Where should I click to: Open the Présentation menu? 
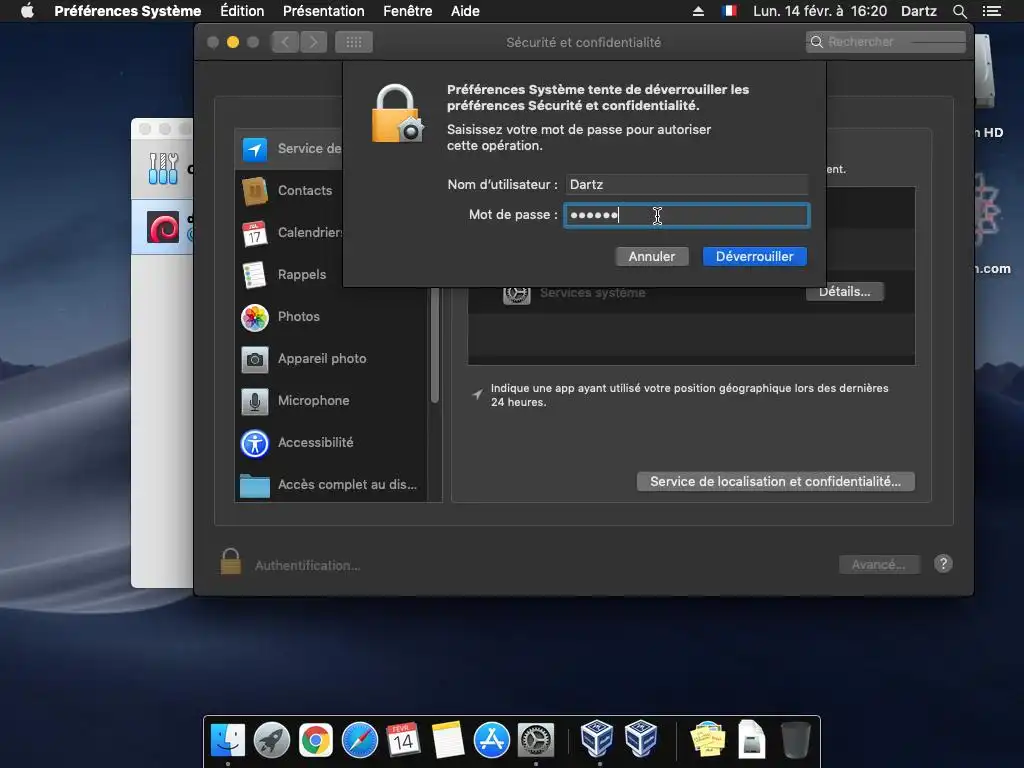coord(324,11)
